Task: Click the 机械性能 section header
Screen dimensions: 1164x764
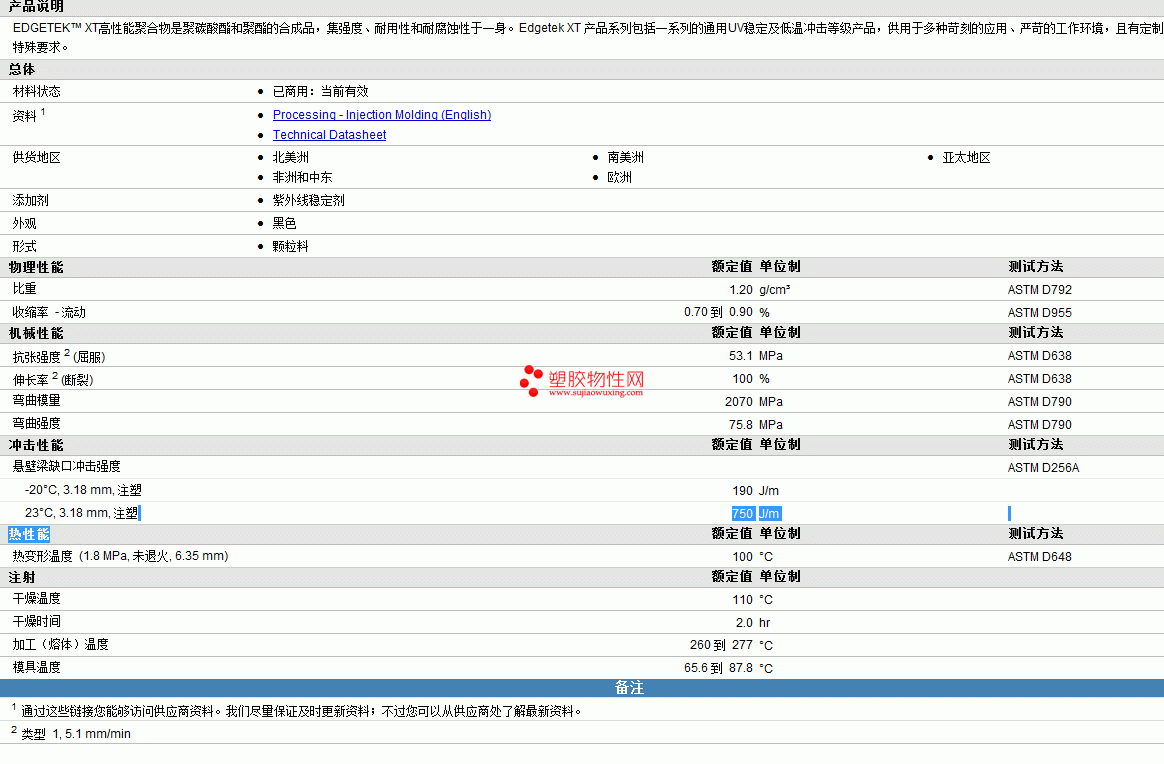Action: pyautogui.click(x=36, y=333)
